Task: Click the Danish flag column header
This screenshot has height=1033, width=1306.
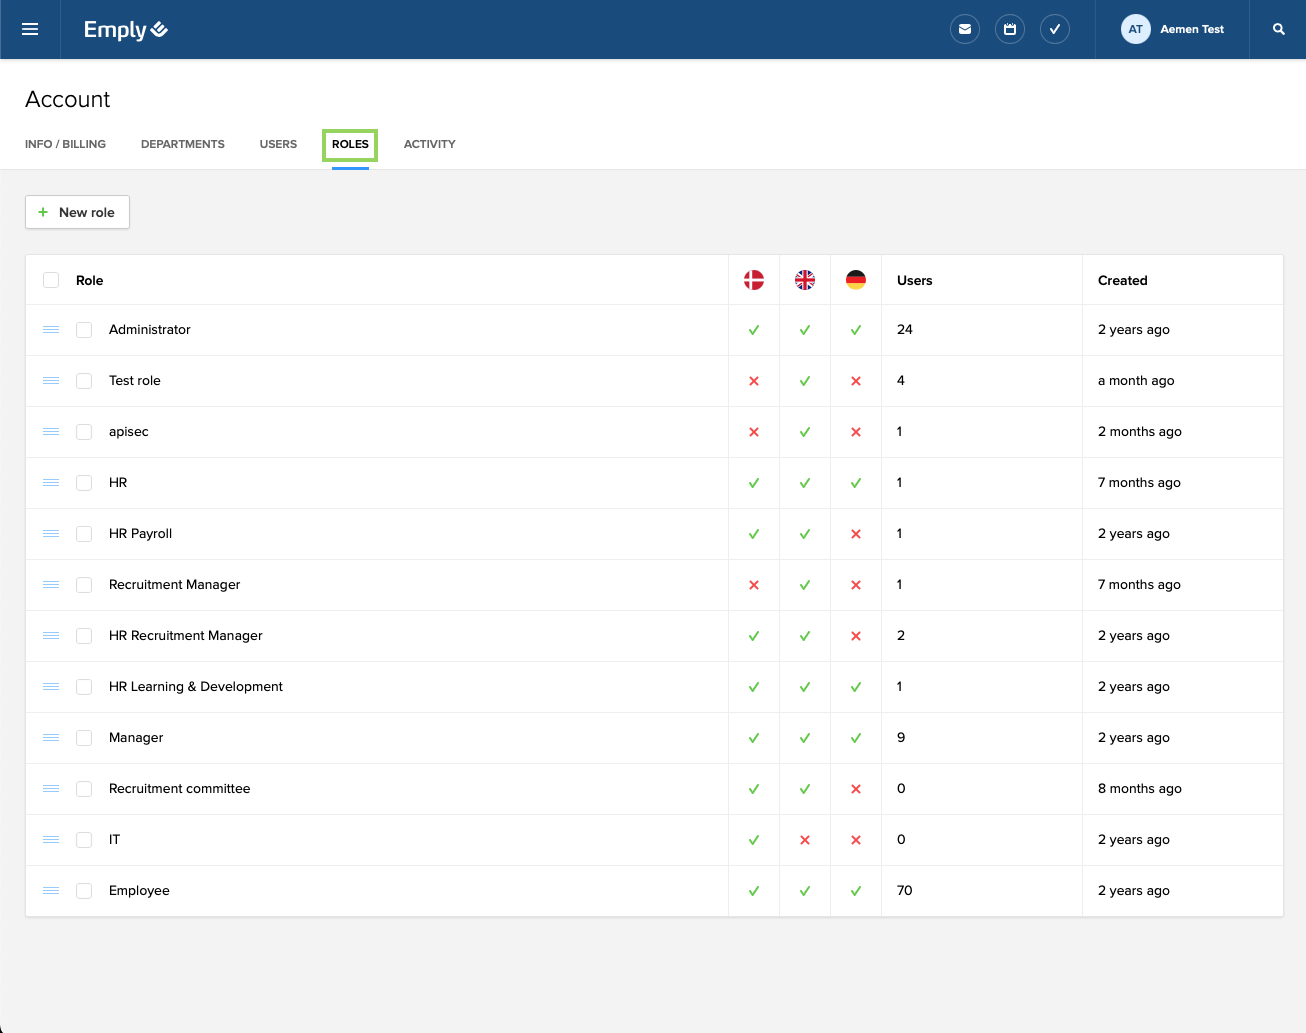Action: click(x=753, y=280)
